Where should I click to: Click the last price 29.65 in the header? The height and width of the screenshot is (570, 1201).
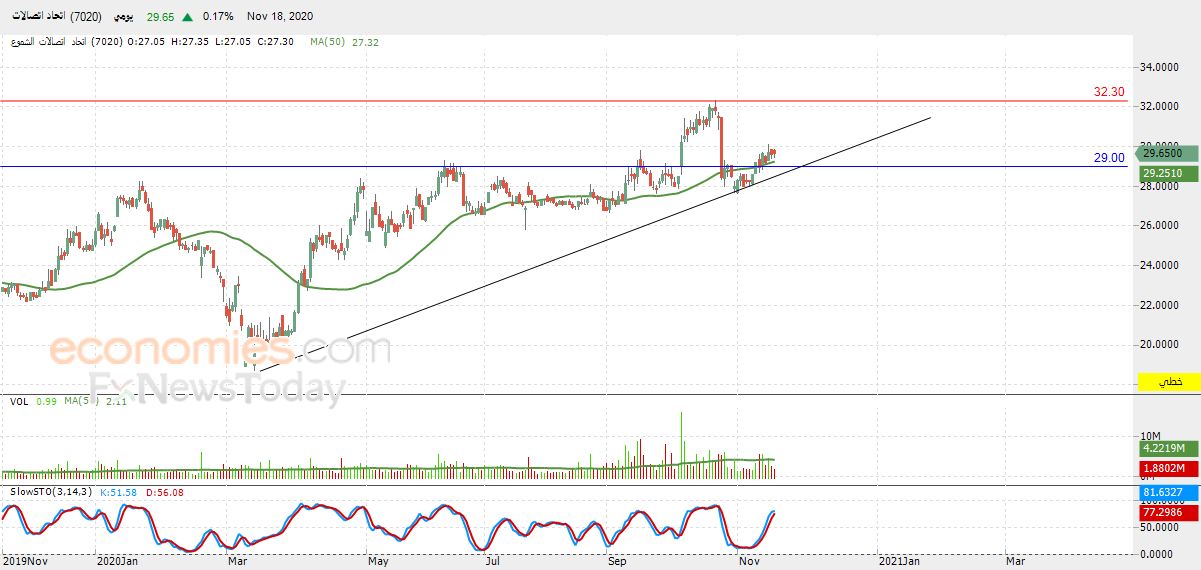(x=161, y=17)
